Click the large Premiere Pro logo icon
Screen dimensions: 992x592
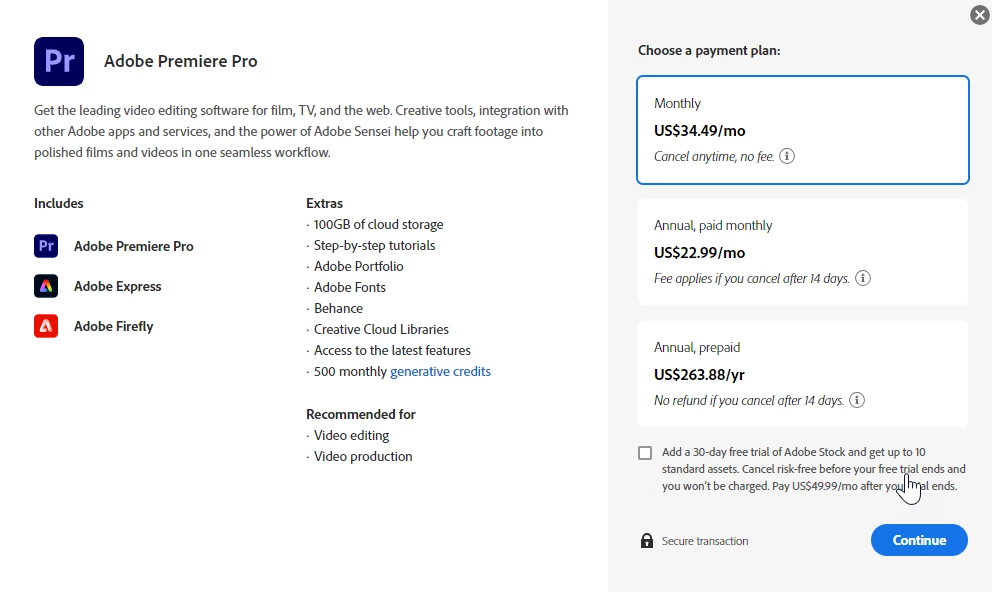coord(59,61)
